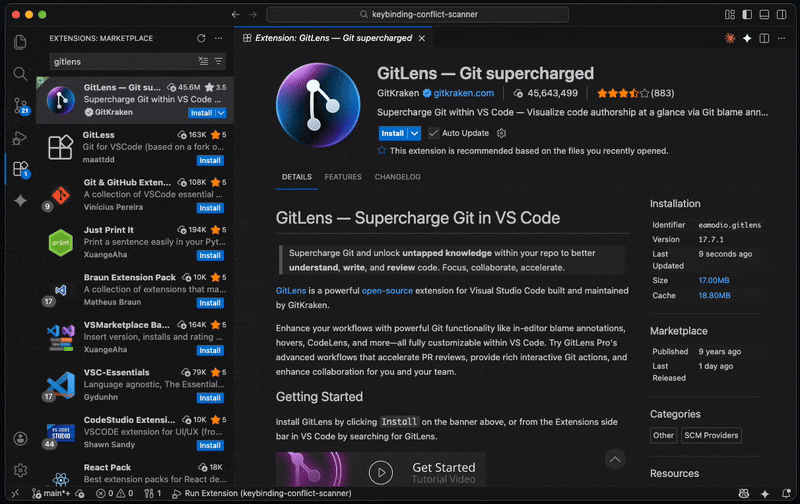
Task: Open Source Control view with 21 badge
Action: (21, 106)
